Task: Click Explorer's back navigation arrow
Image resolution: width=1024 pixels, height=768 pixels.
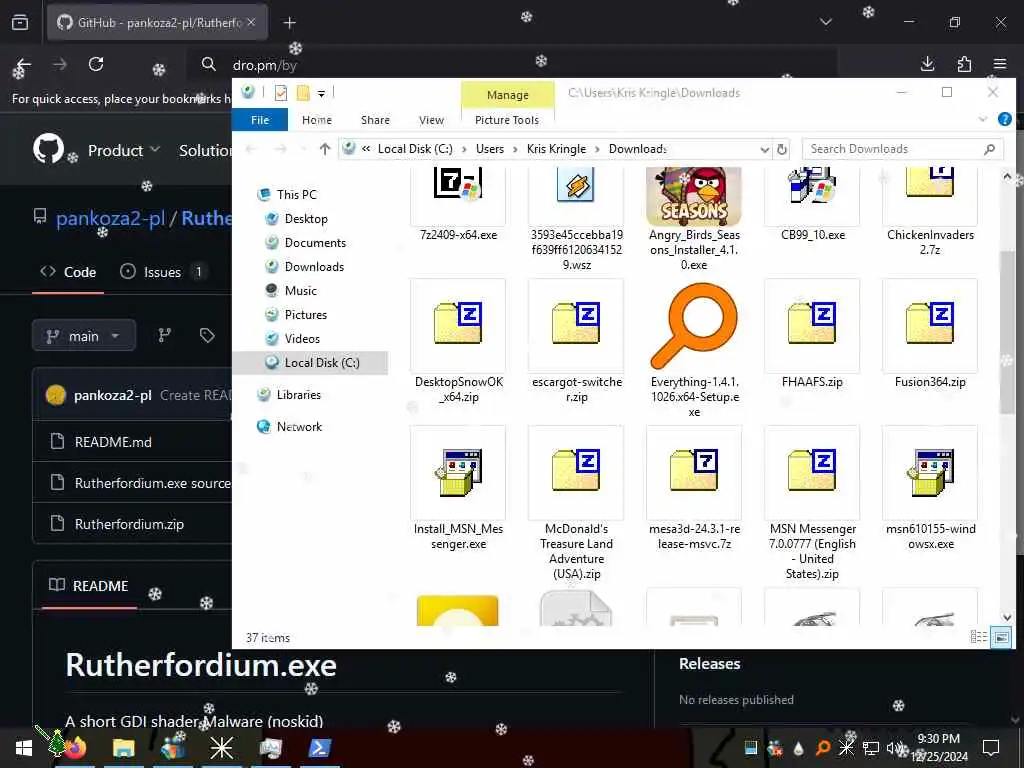Action: (x=251, y=150)
